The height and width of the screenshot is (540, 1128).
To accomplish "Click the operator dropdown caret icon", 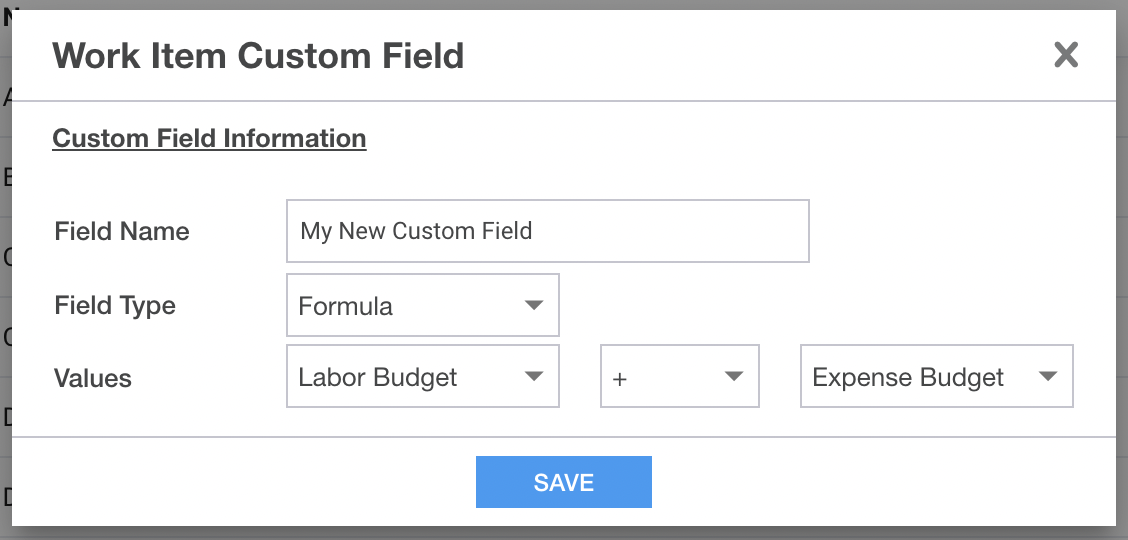I will point(733,376).
